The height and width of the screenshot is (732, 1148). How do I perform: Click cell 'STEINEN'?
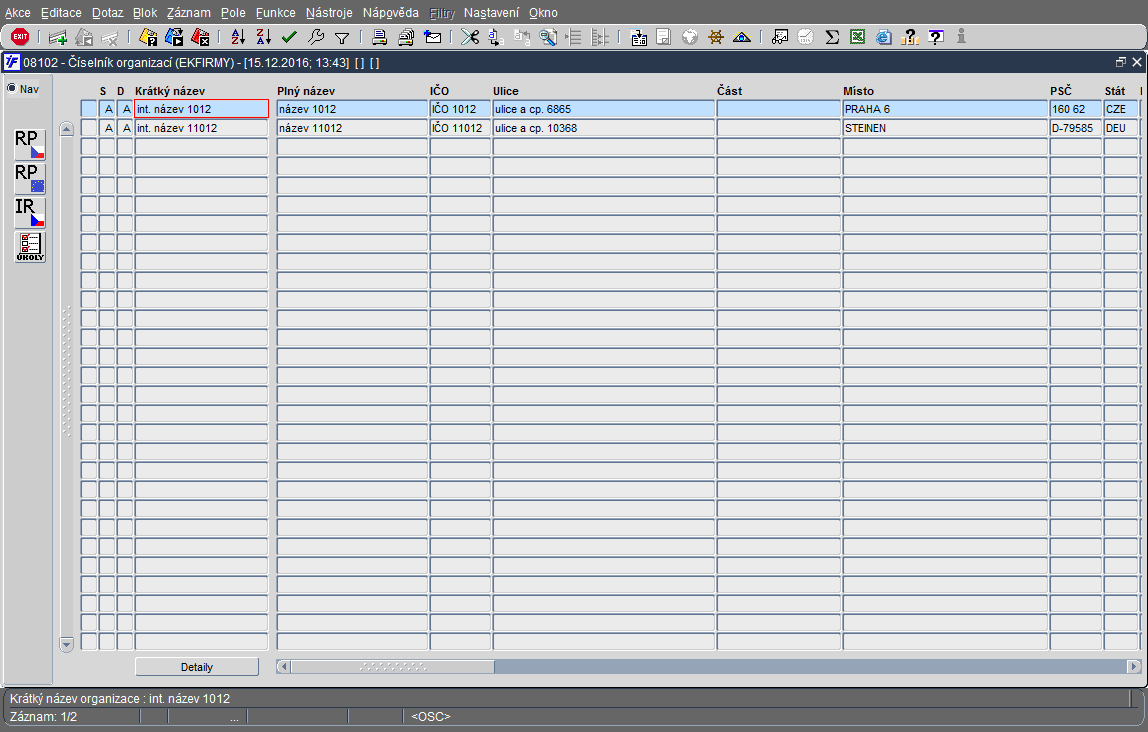tap(945, 128)
